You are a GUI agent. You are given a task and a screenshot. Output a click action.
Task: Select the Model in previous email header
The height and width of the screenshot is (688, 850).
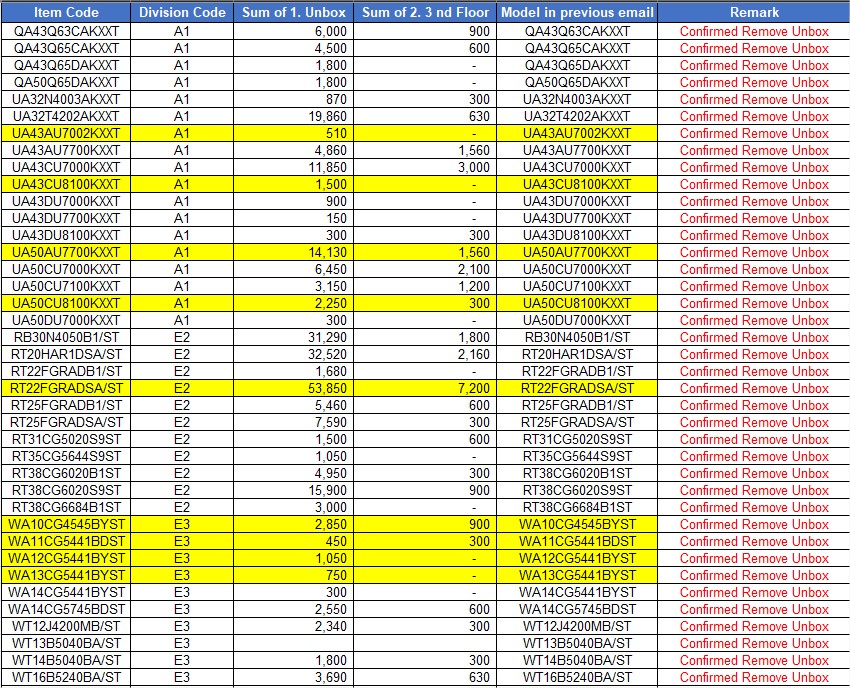[x=577, y=12]
